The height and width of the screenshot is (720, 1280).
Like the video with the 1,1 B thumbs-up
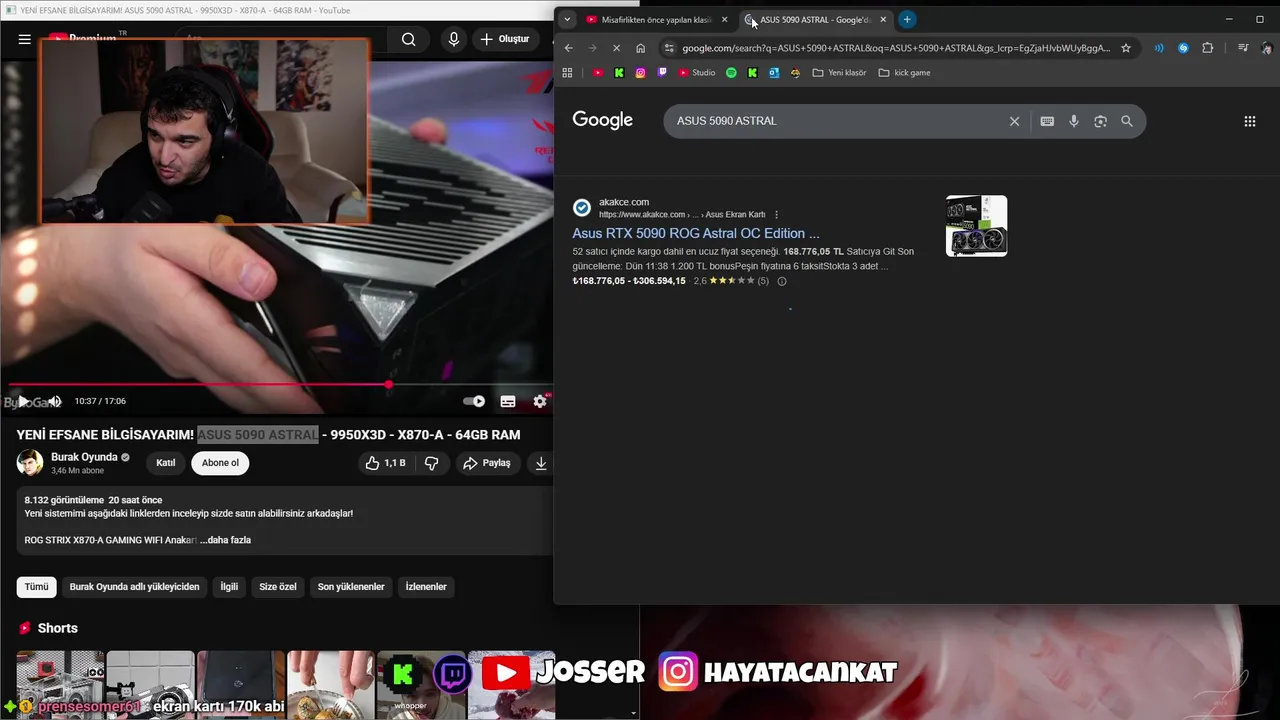coord(385,463)
